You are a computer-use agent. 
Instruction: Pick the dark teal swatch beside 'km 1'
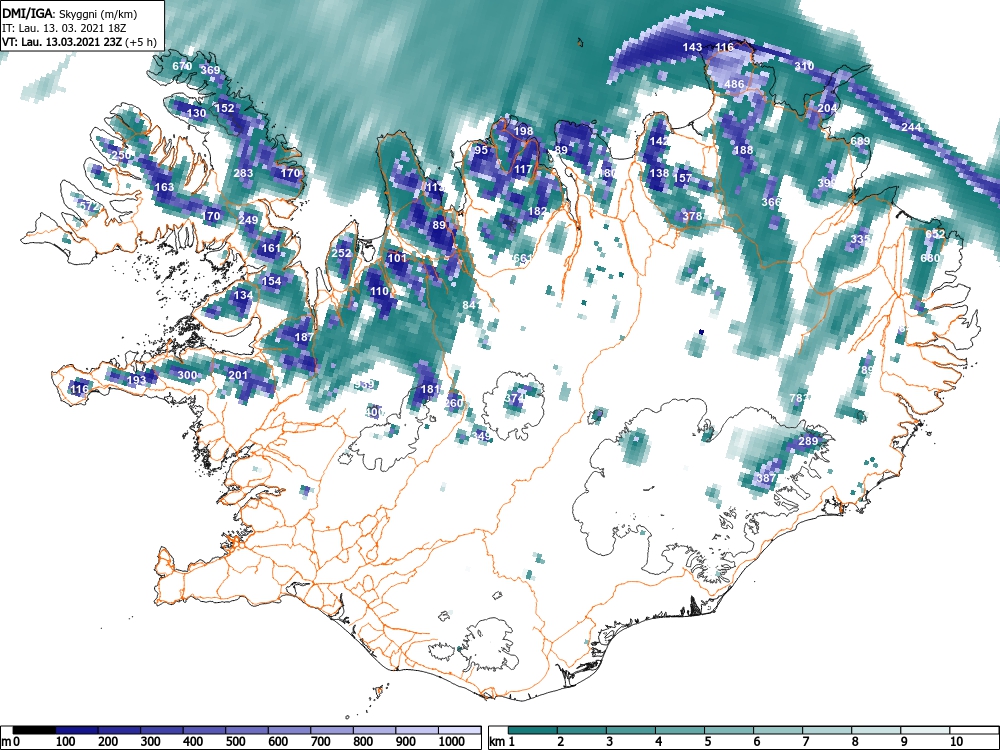533,730
